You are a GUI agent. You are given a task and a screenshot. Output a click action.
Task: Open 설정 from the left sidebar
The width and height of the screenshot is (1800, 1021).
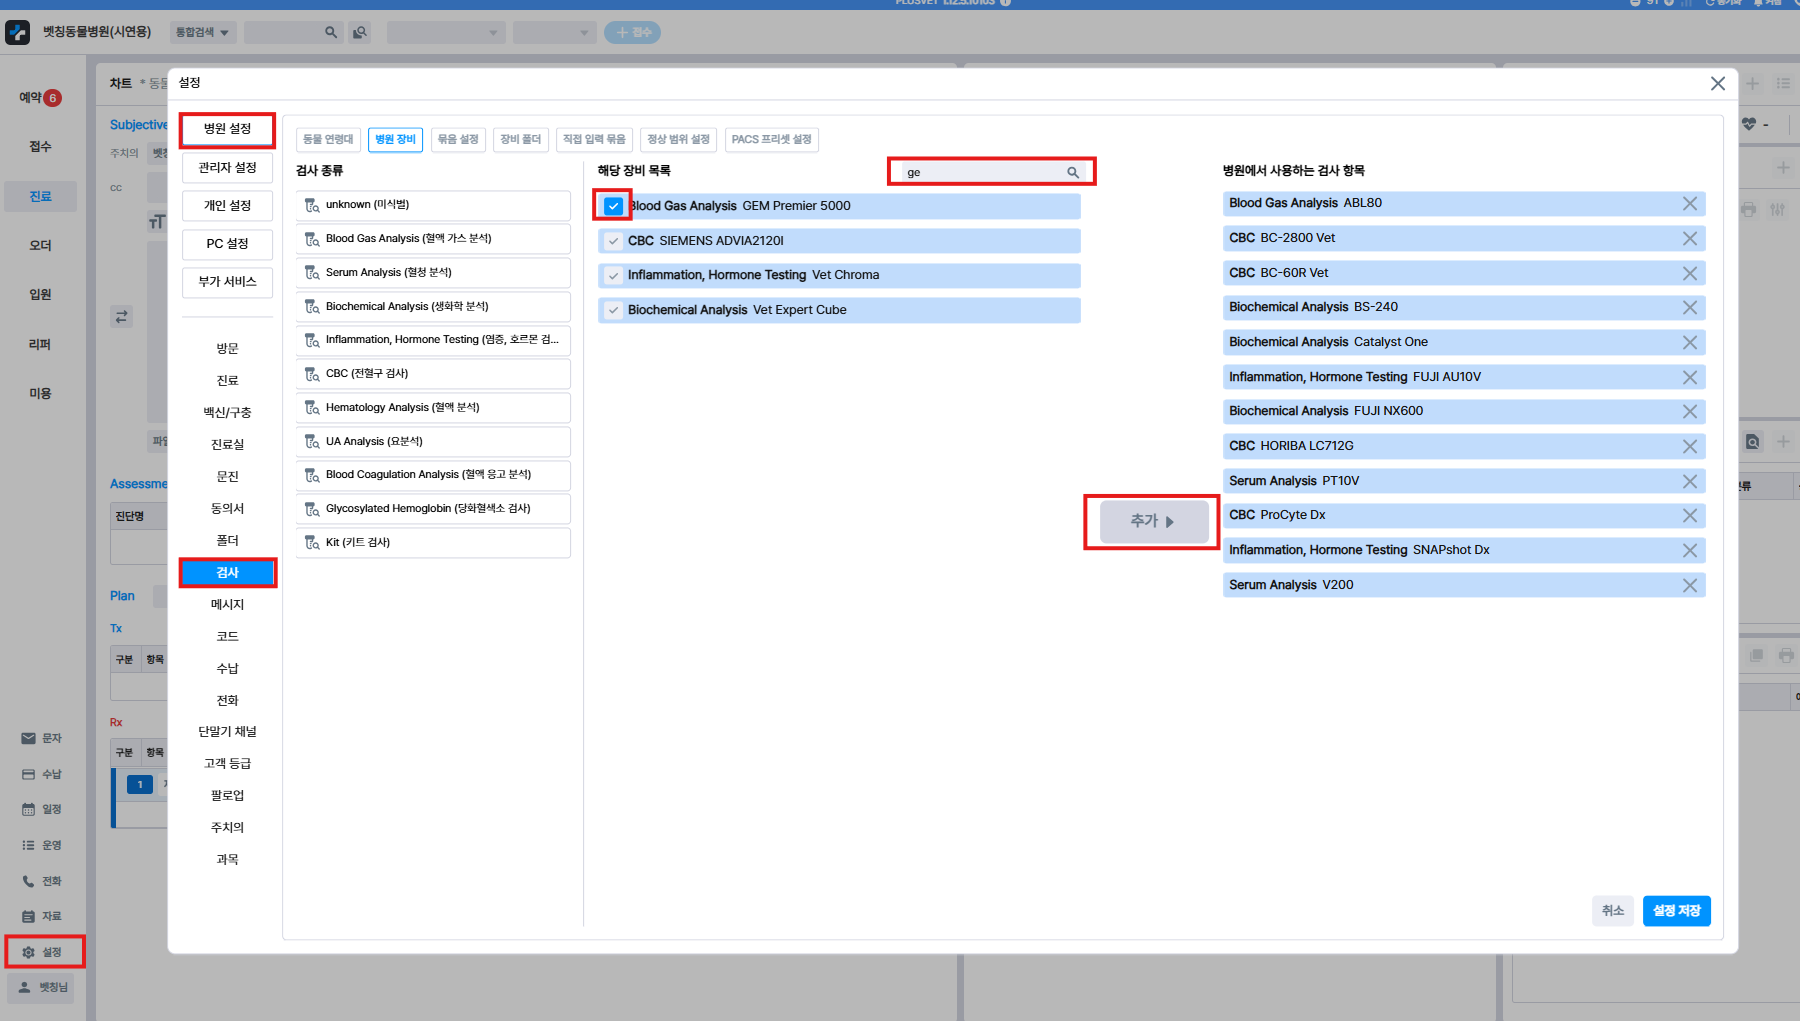(44, 952)
